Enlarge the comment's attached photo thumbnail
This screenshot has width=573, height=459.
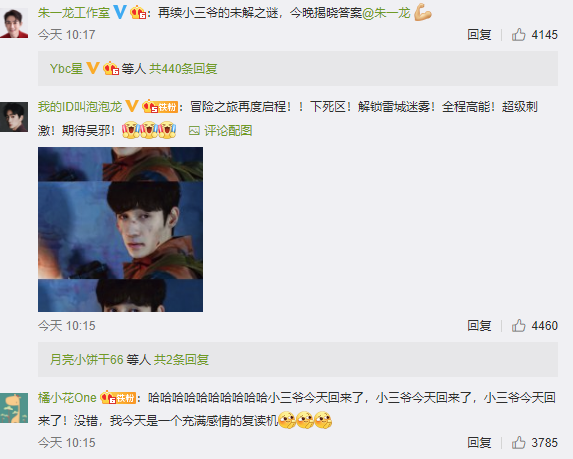point(120,230)
